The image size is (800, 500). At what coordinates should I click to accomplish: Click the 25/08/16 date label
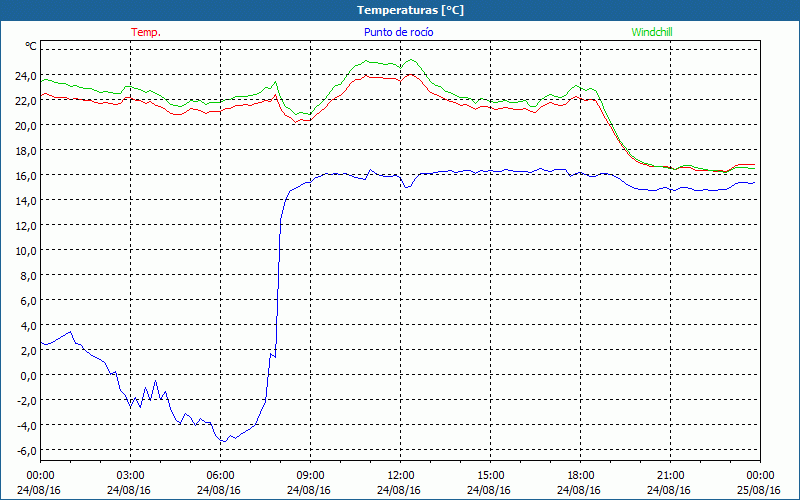pos(759,490)
